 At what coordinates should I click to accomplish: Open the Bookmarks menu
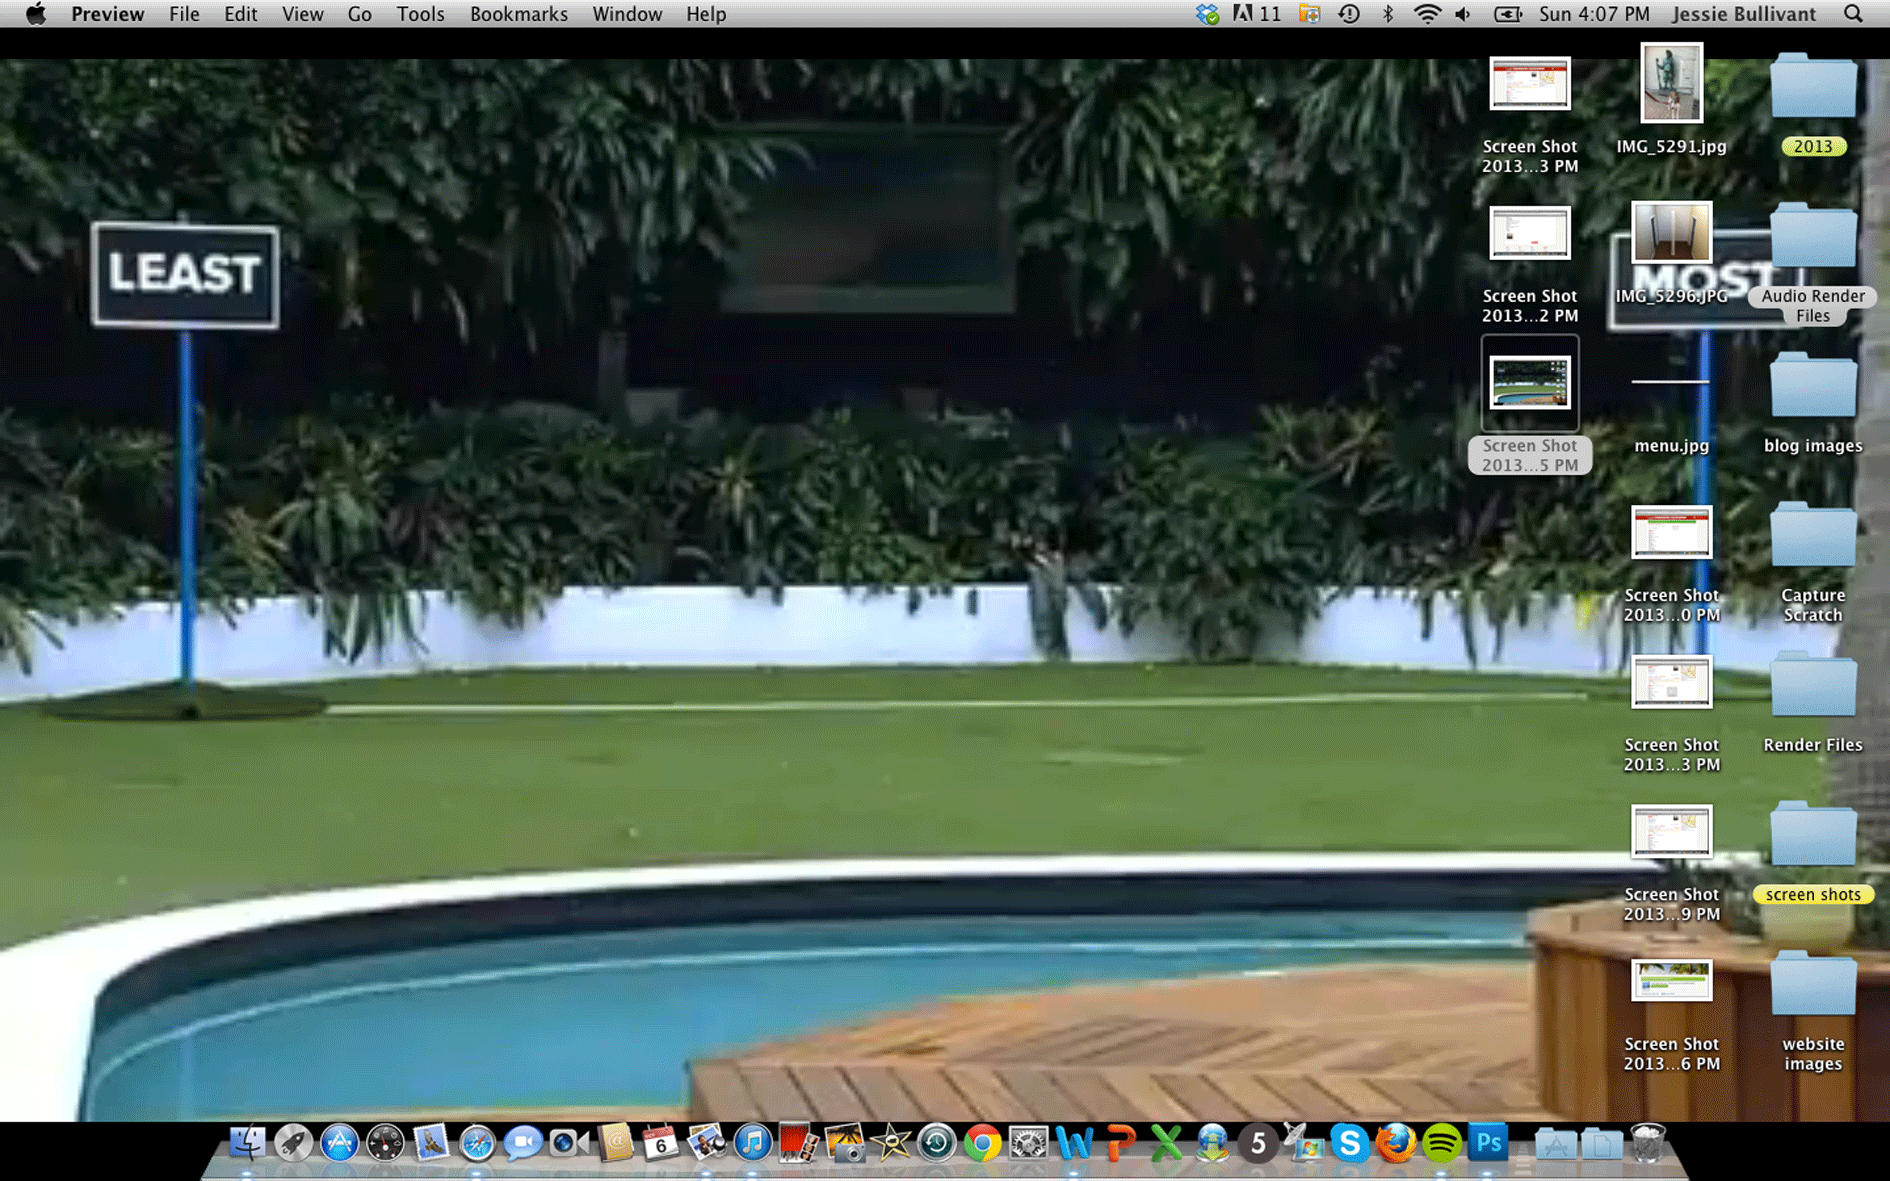[x=518, y=14]
